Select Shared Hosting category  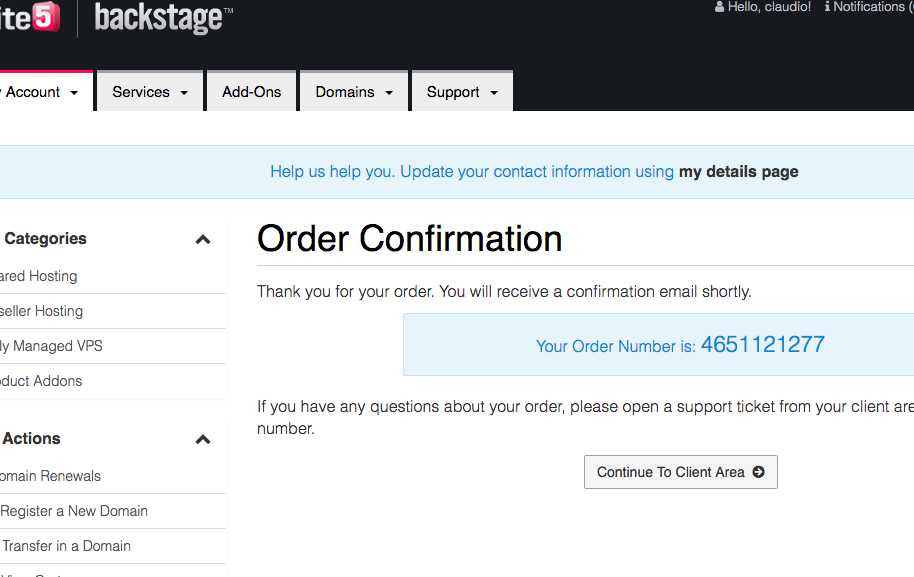pos(39,276)
